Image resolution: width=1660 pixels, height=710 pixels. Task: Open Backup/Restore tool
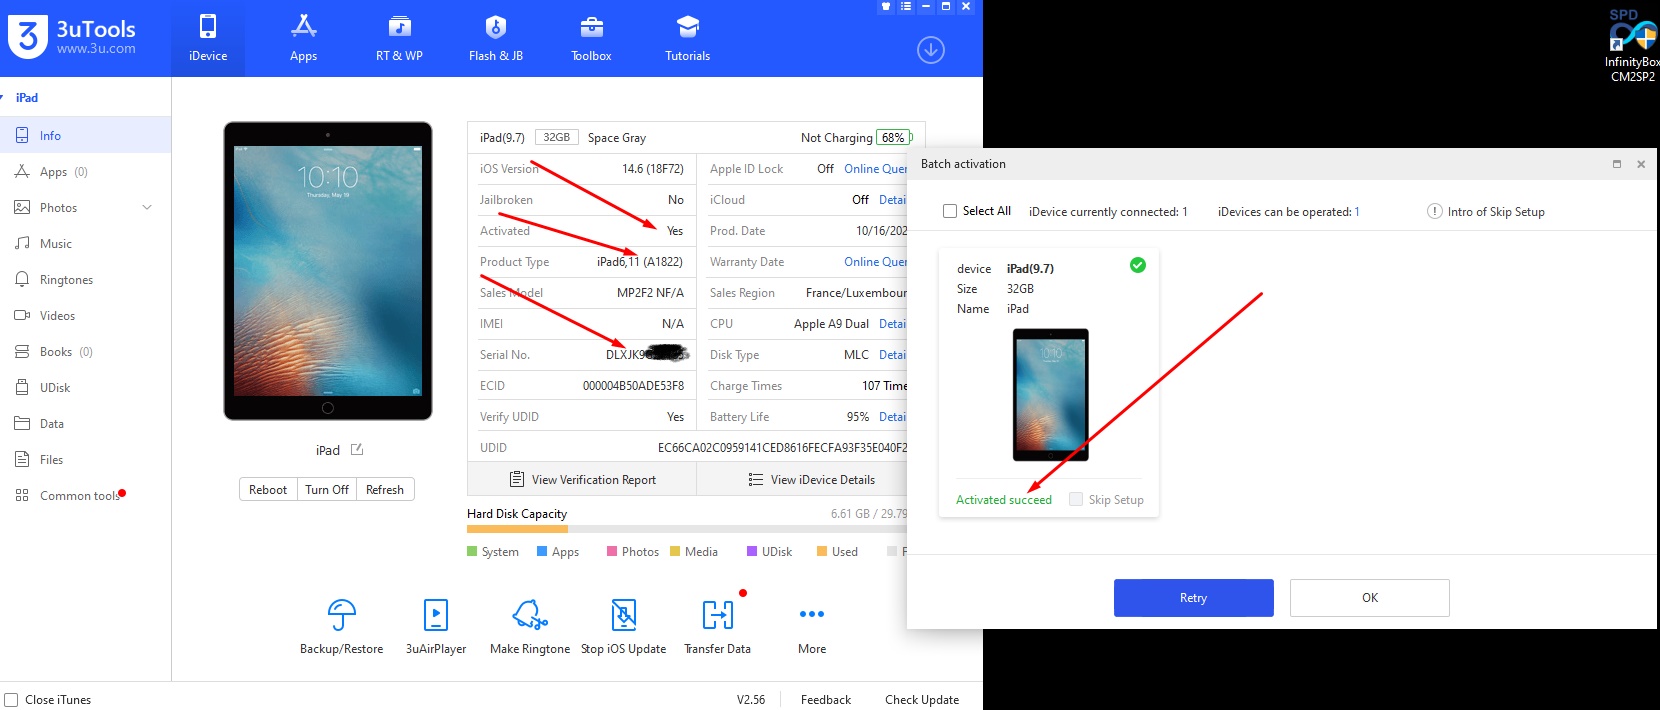click(342, 627)
